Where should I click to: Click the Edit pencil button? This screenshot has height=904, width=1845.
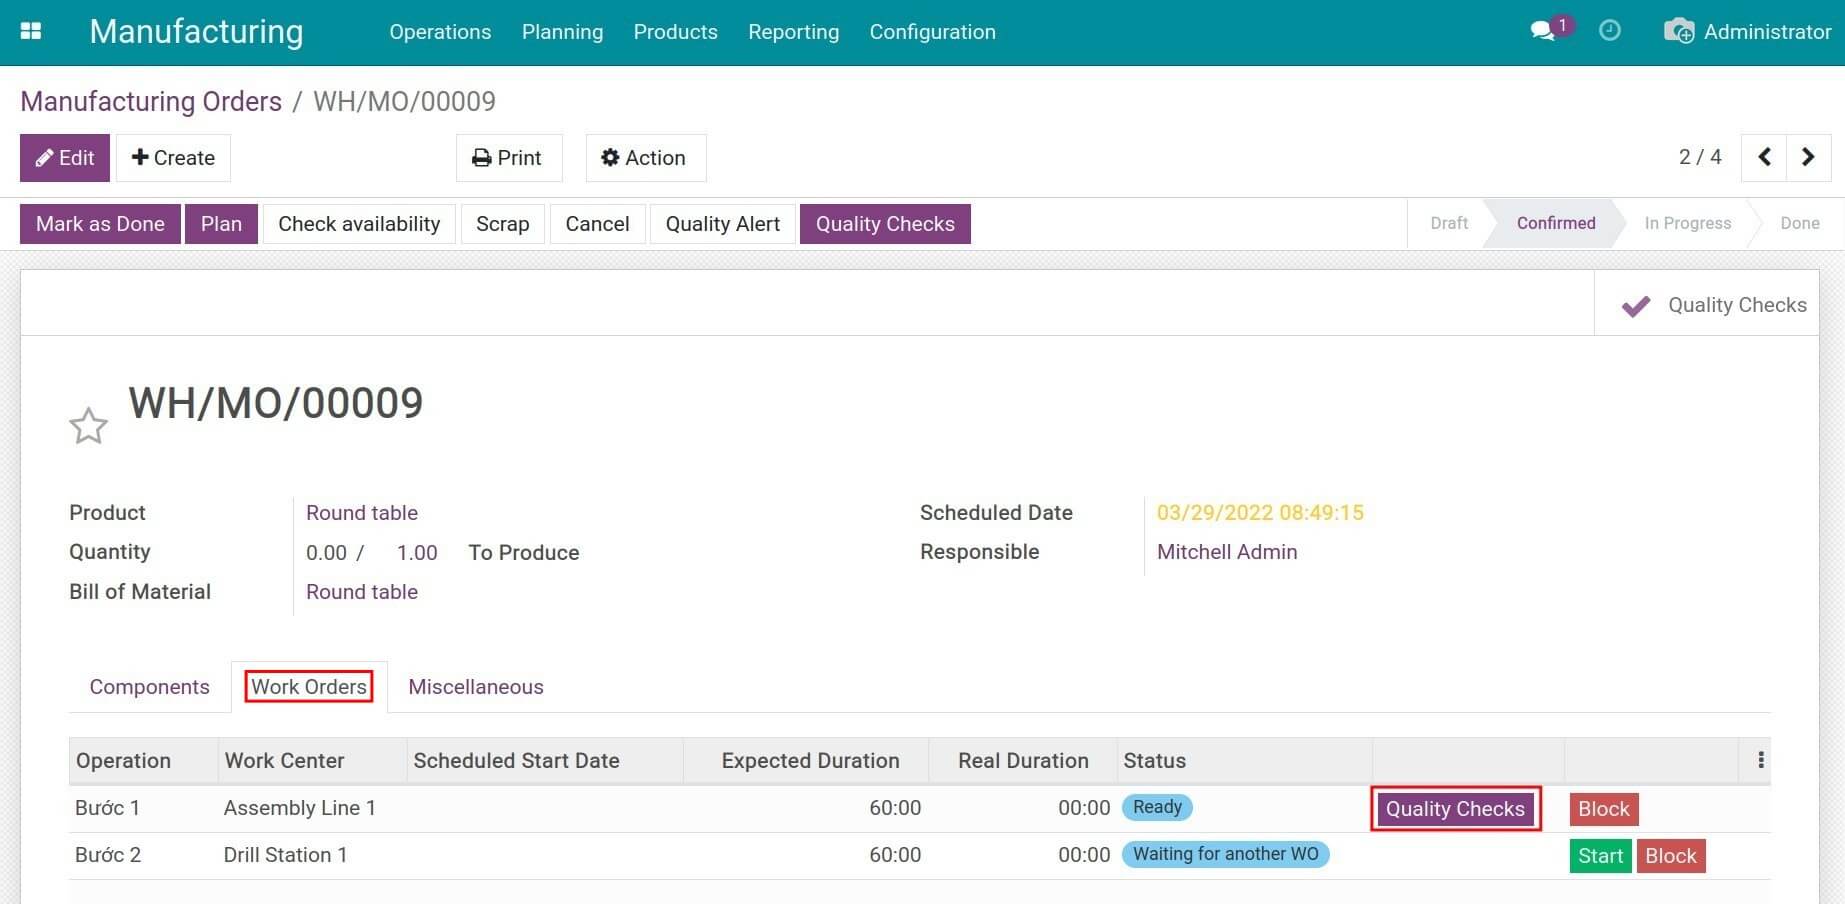65,158
